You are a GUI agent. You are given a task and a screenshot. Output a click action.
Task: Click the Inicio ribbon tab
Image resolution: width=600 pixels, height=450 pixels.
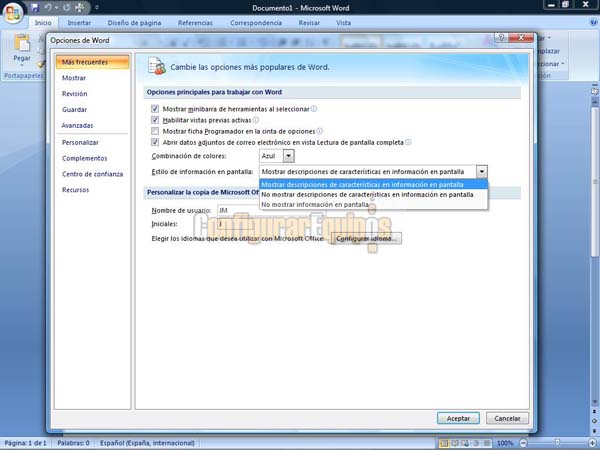[x=43, y=23]
